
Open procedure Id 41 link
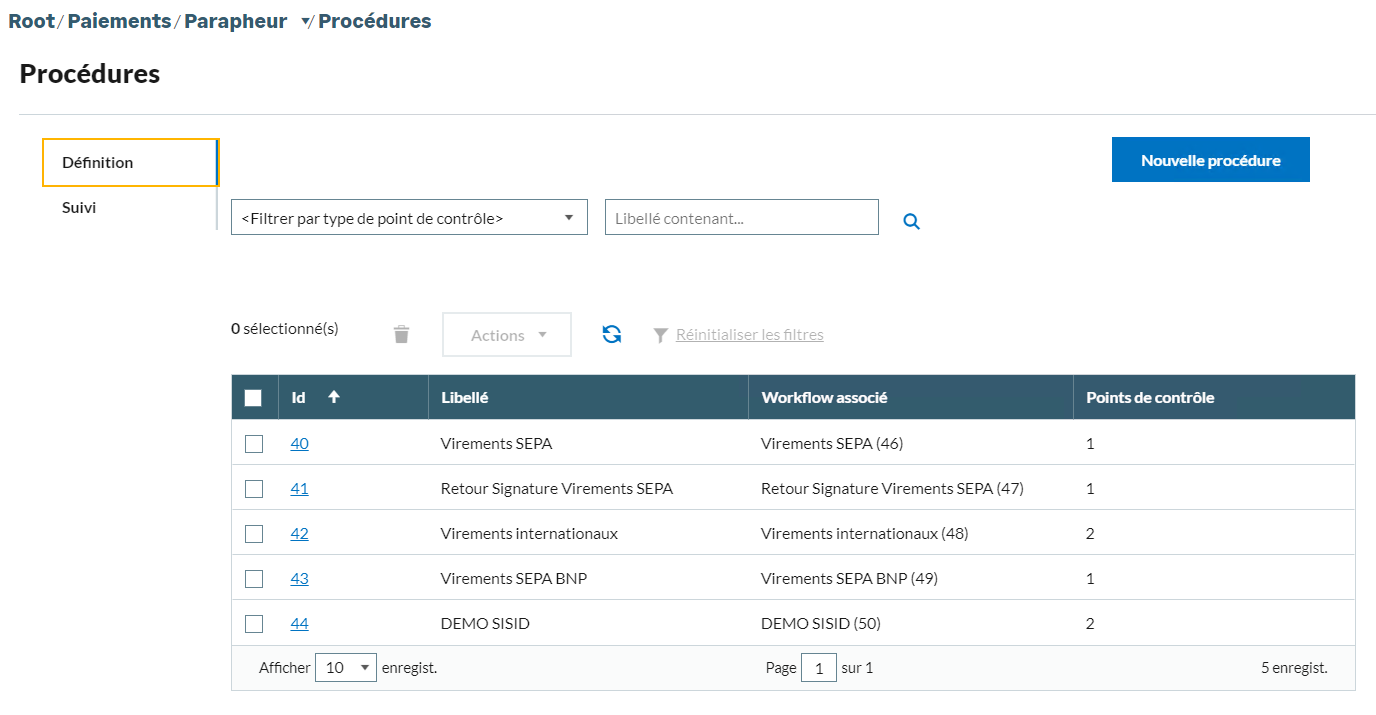[x=299, y=489]
